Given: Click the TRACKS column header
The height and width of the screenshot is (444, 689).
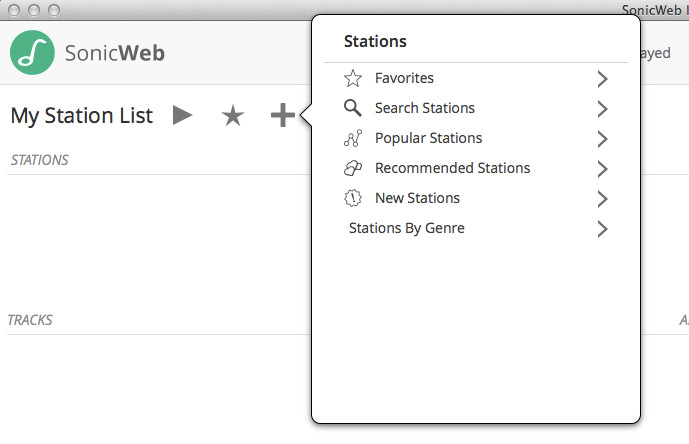Looking at the screenshot, I should click(30, 320).
